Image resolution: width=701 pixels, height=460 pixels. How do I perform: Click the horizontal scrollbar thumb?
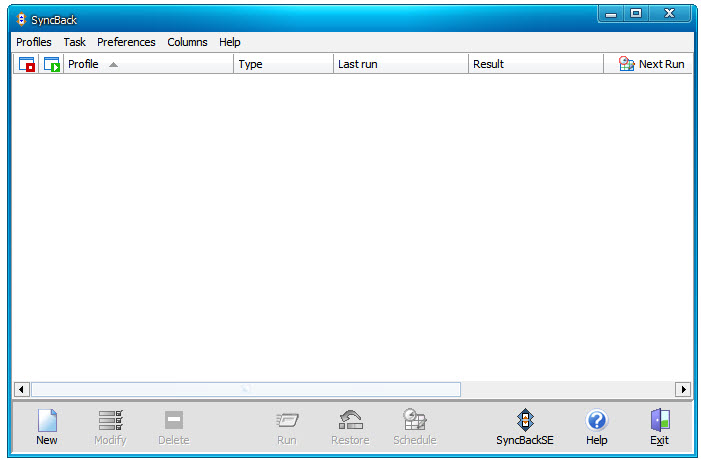tap(246, 389)
